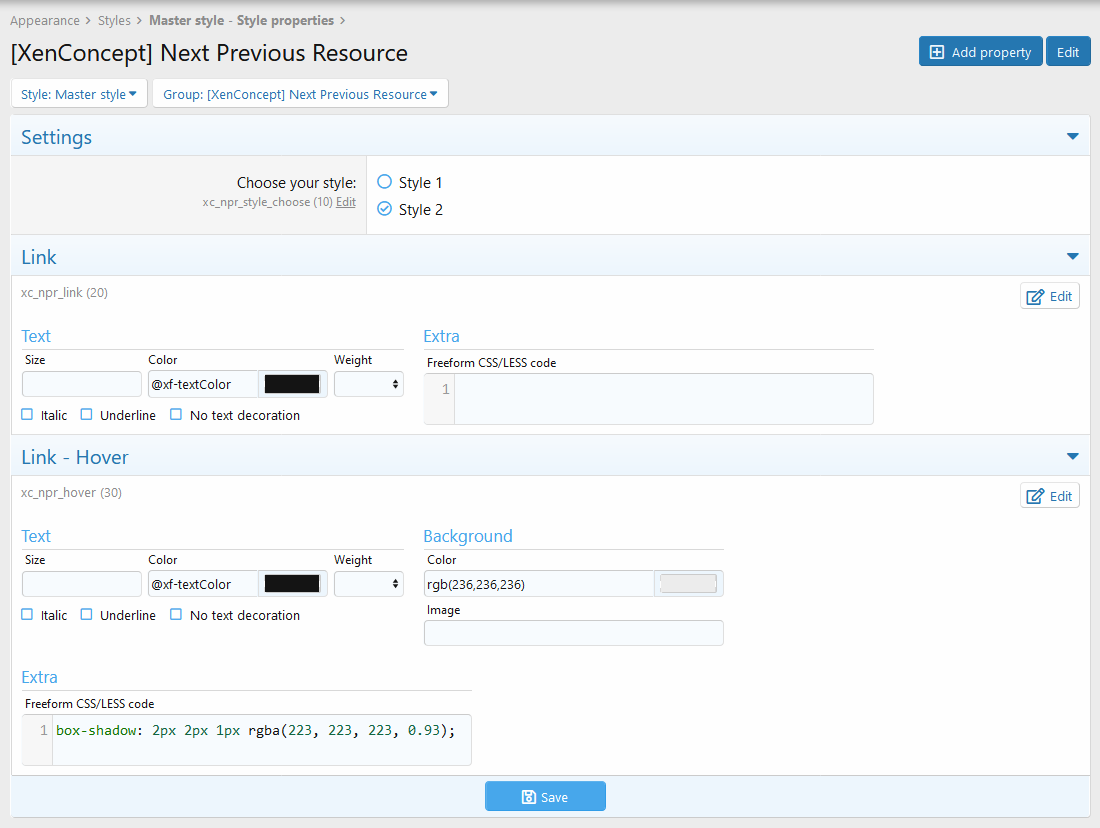Screen dimensions: 1100x828
Task: Open the Link - Hover Weight dropdown
Action: click(369, 585)
